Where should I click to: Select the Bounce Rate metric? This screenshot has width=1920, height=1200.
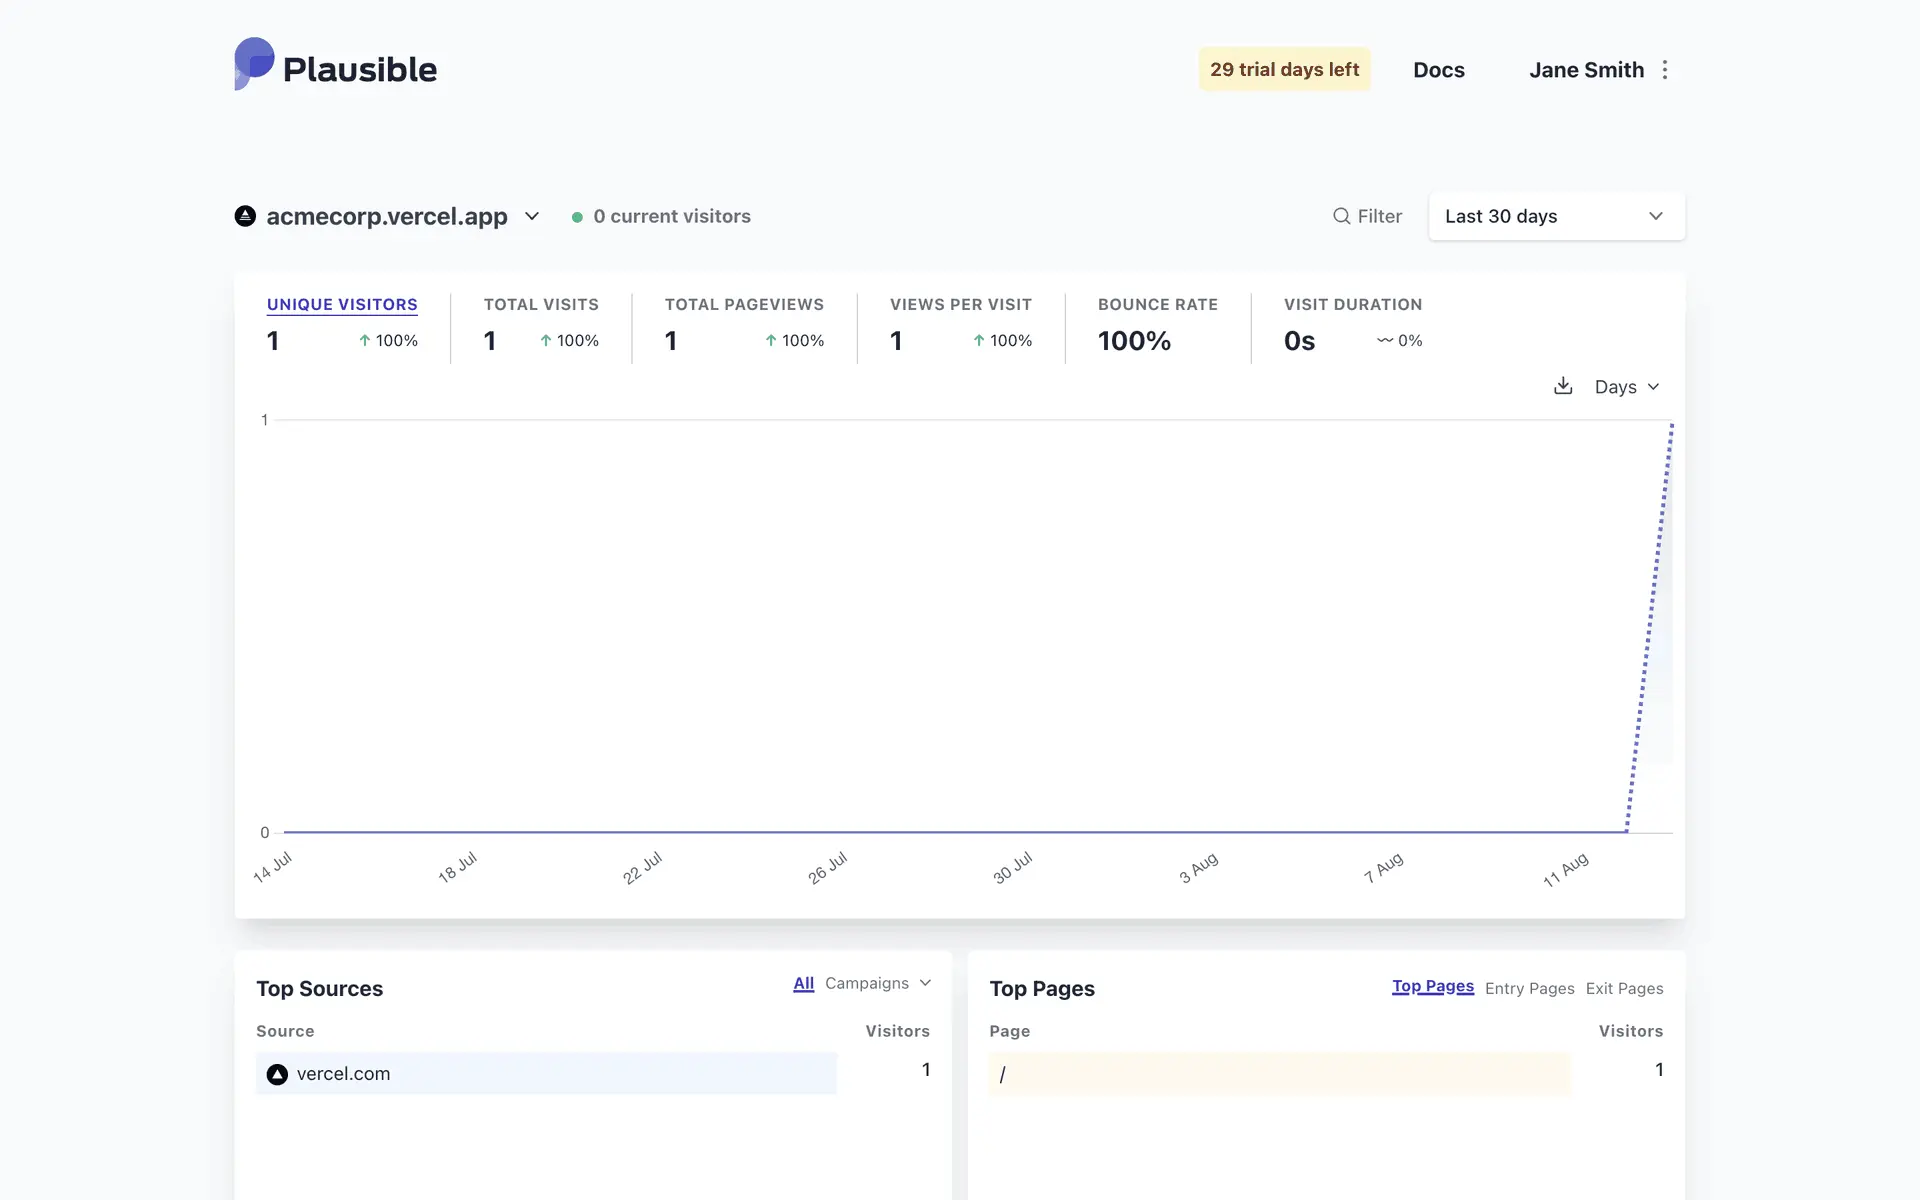click(1157, 304)
